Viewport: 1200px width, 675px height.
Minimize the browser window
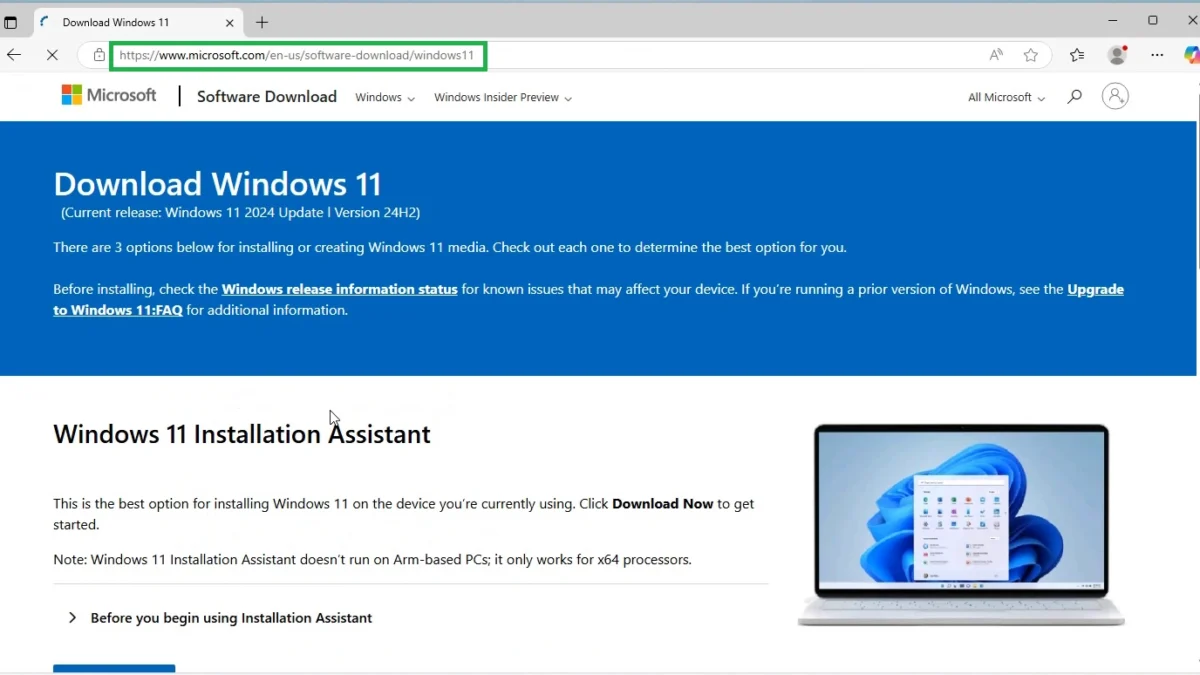point(1113,20)
